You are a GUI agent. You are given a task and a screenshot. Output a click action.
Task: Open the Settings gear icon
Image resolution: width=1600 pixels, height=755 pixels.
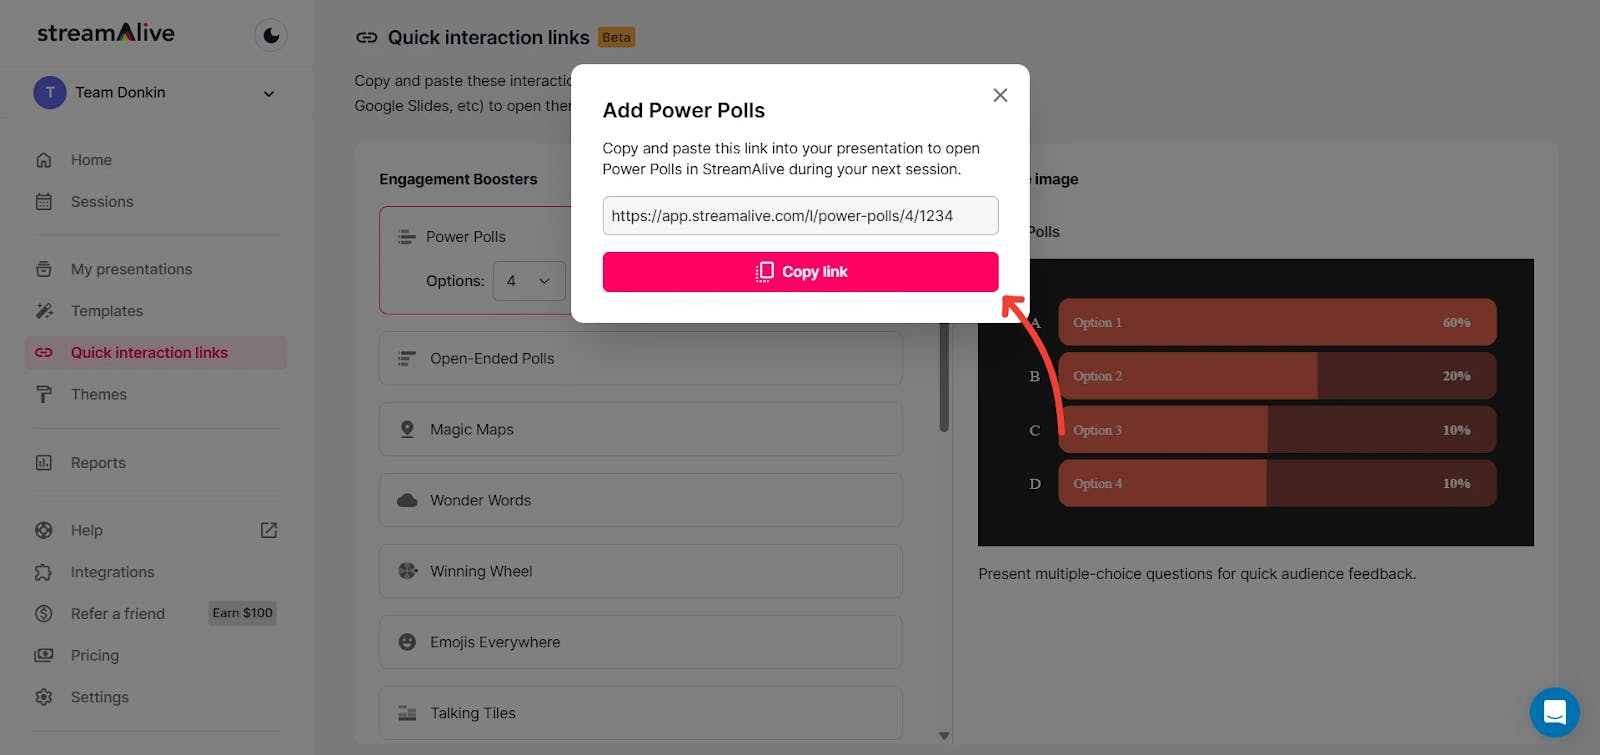tap(44, 697)
